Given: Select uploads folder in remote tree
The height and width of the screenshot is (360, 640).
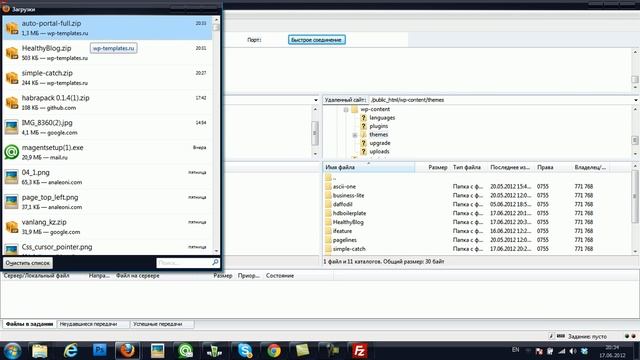Looking at the screenshot, I should pos(379,151).
